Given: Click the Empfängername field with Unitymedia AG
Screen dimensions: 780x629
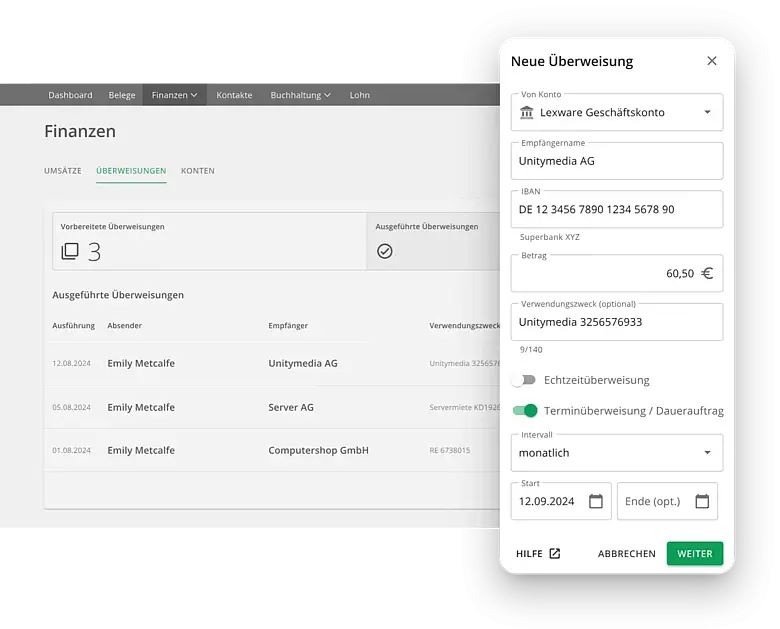Looking at the screenshot, I should [617, 161].
